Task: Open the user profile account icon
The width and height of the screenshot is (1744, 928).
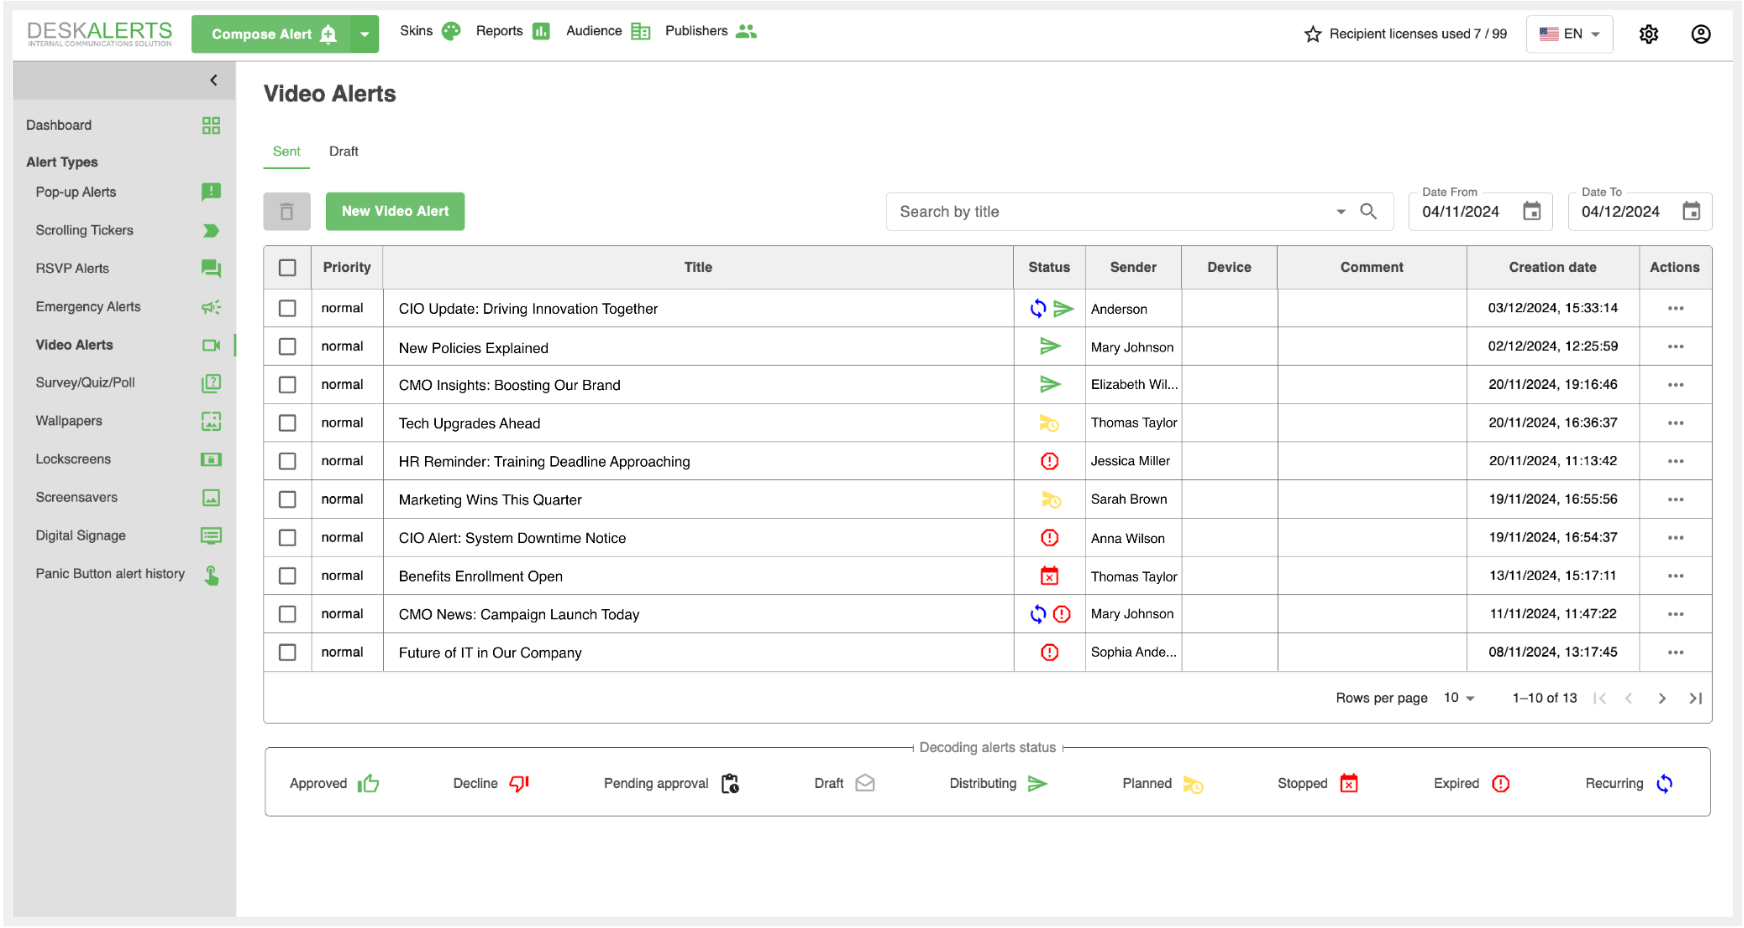Action: (1700, 34)
